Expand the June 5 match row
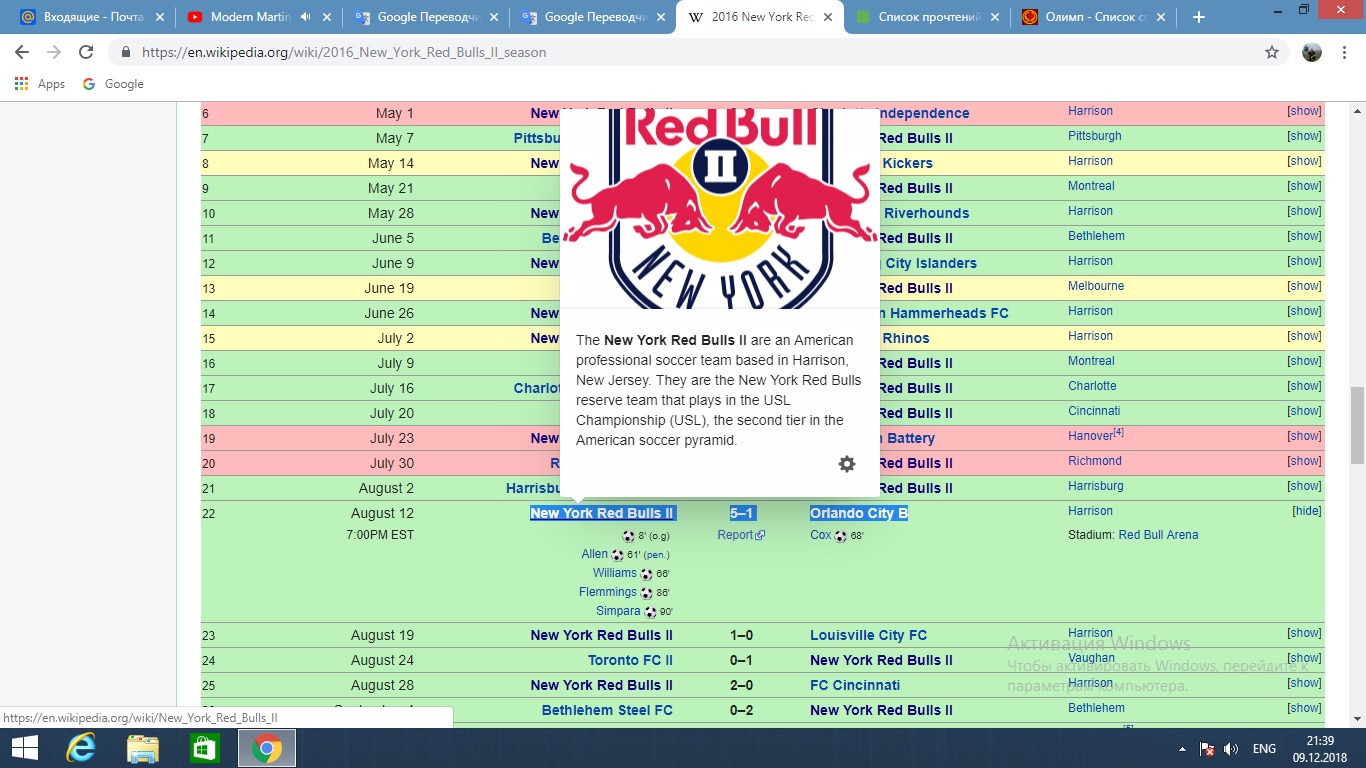 [x=1304, y=236]
